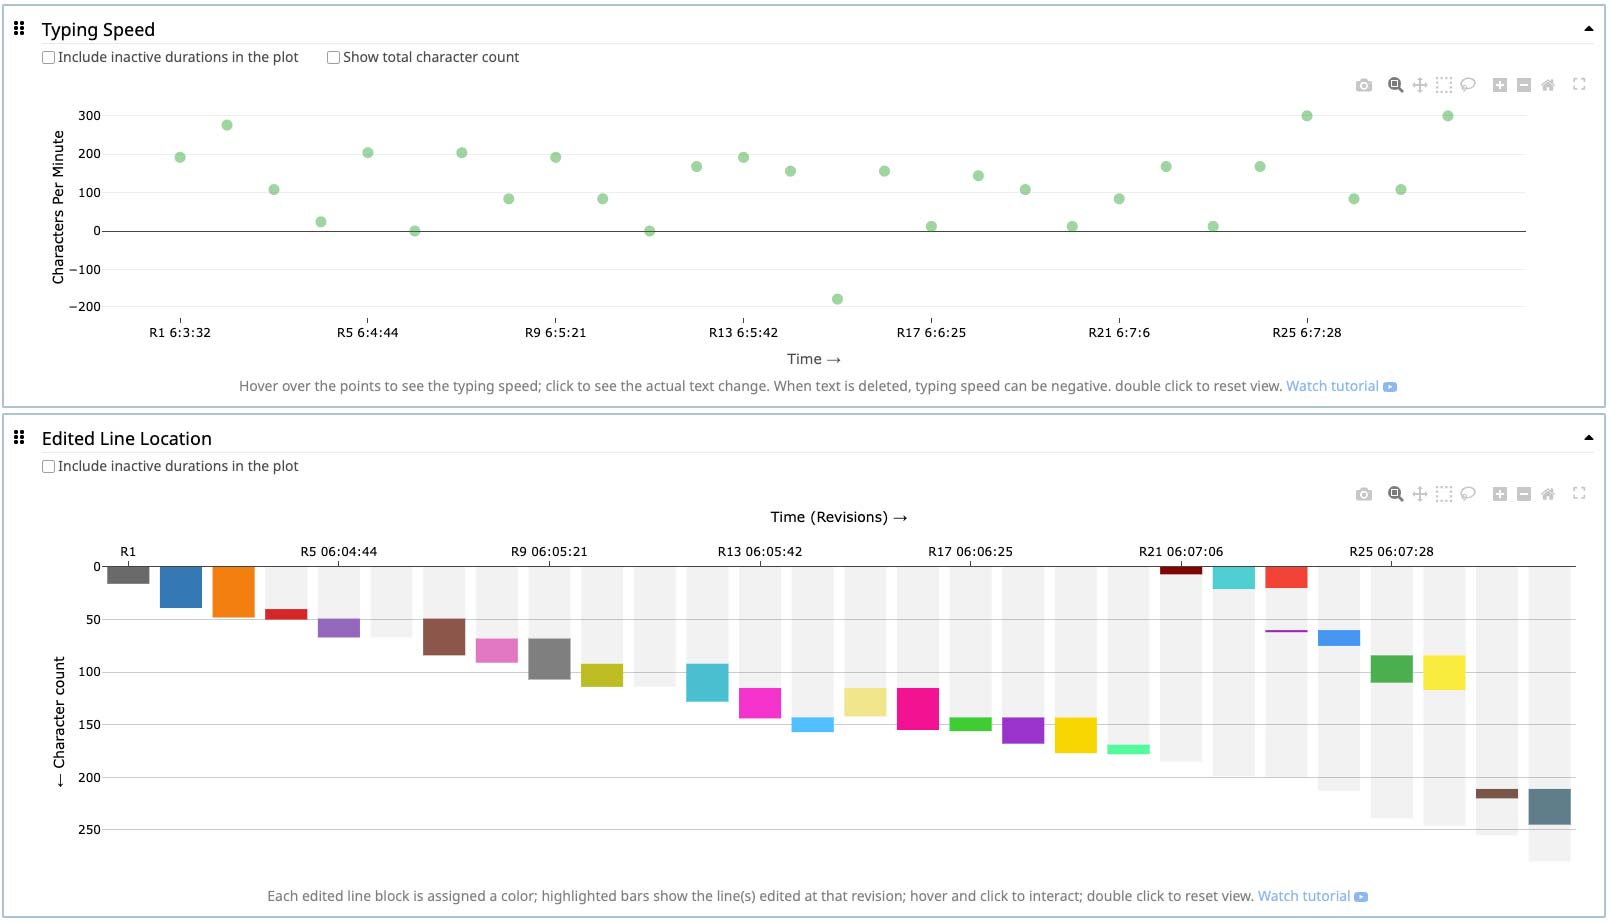Viewport: 1610px width, 922px height.
Task: Choose lasso select in Typing Speed chart toolbar
Action: pyautogui.click(x=1468, y=85)
